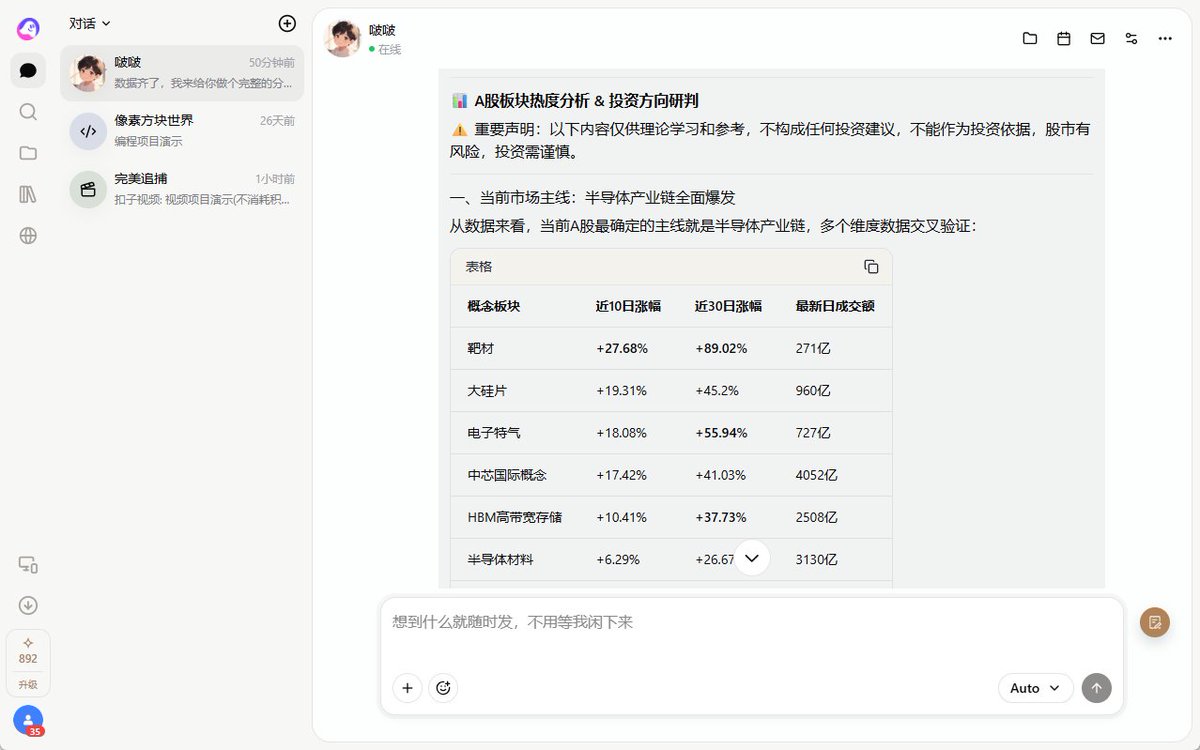Click the 表格 label on the table card
The image size is (1200, 750).
(x=479, y=267)
